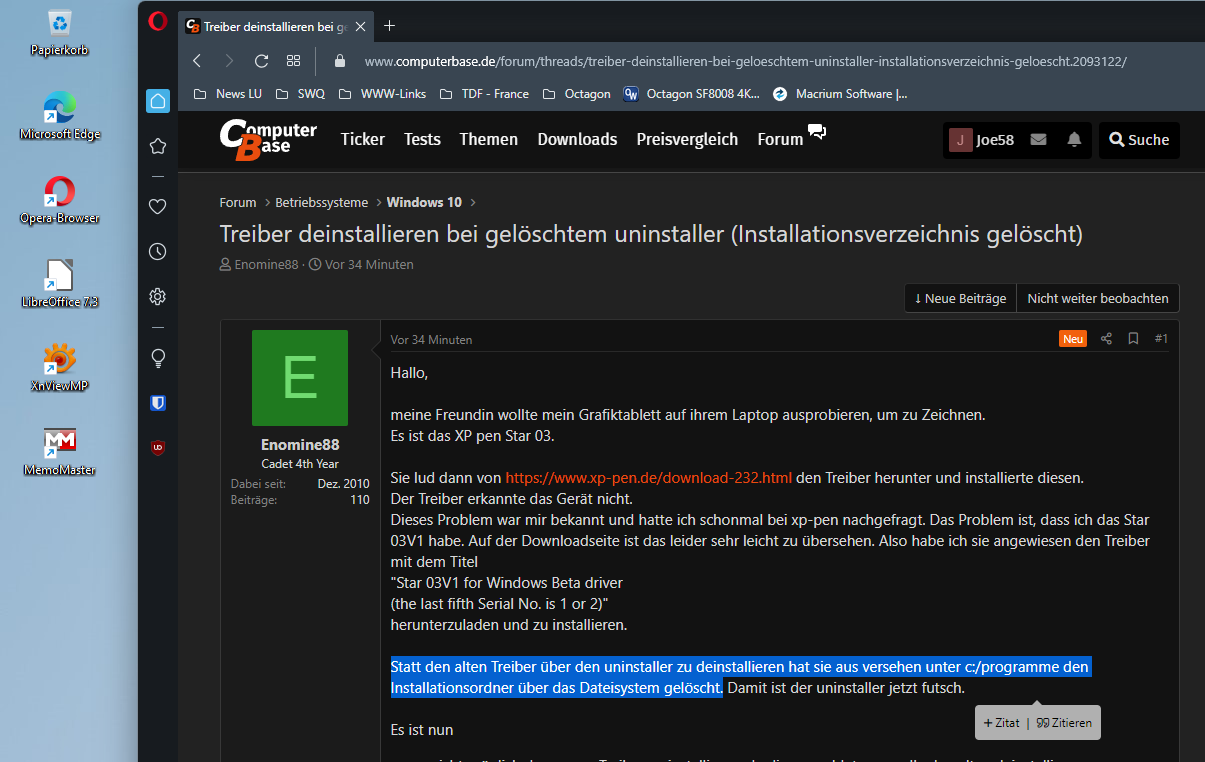Open News LU bookmark folder
This screenshot has width=1205, height=762.
227,94
